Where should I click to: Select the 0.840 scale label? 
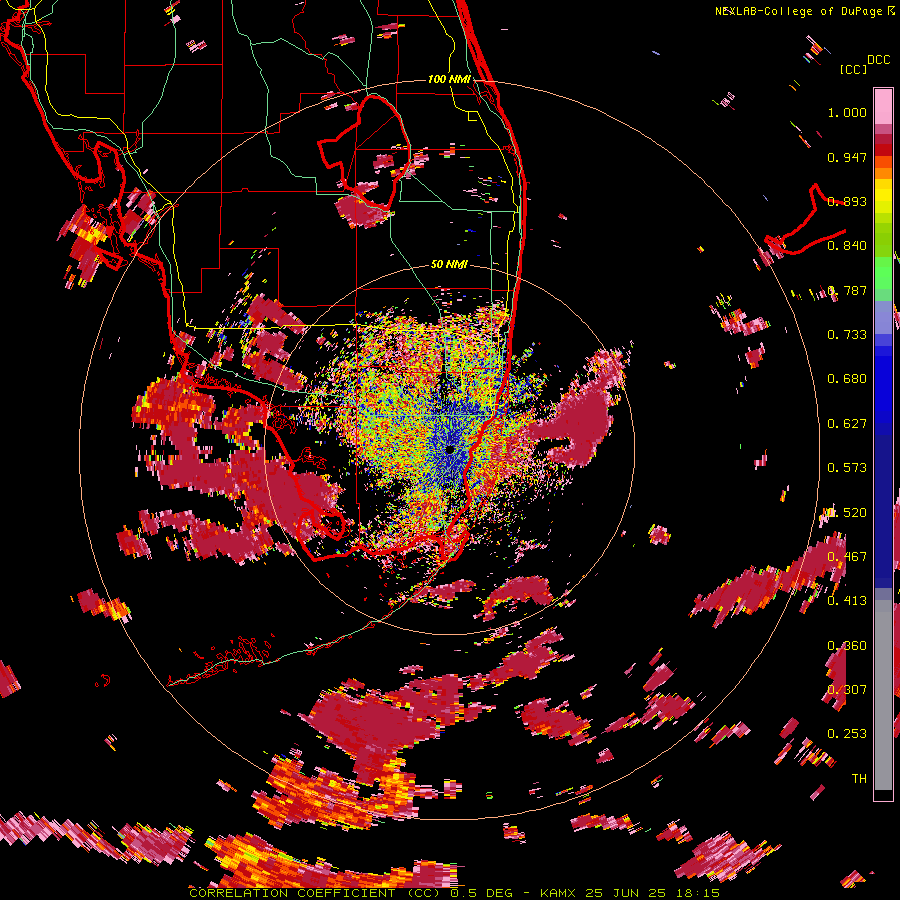(847, 246)
